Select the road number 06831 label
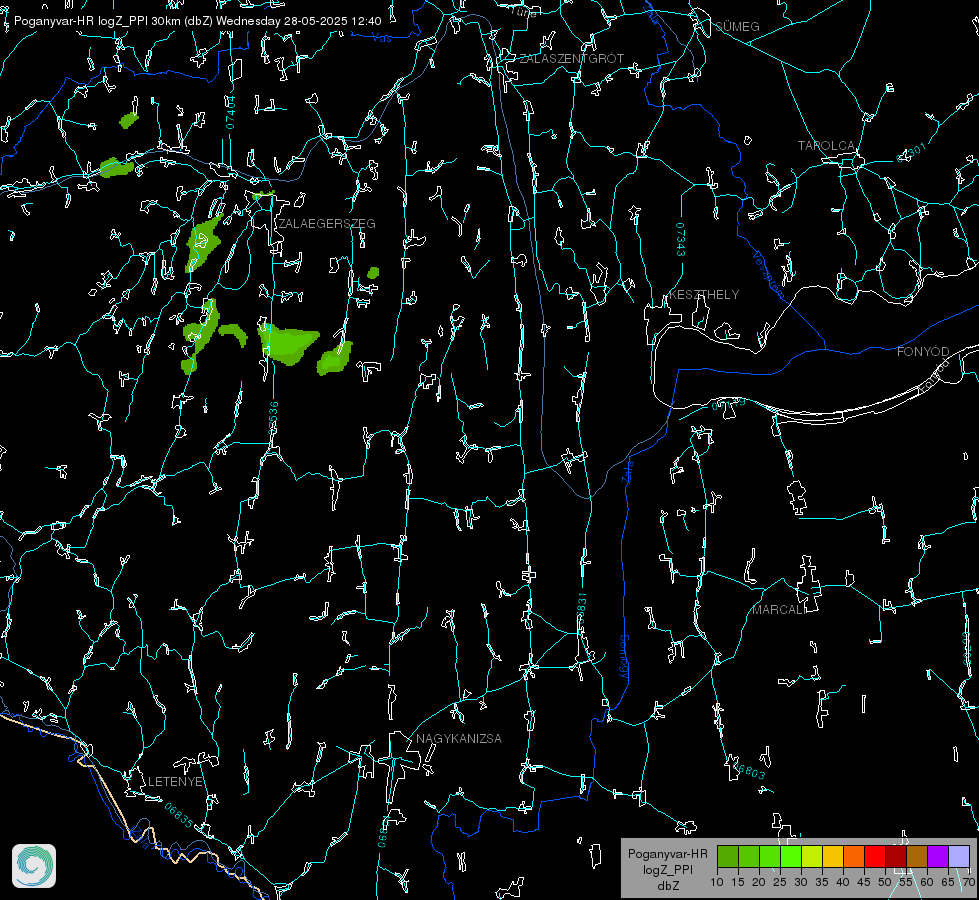The height and width of the screenshot is (900, 979). [582, 608]
